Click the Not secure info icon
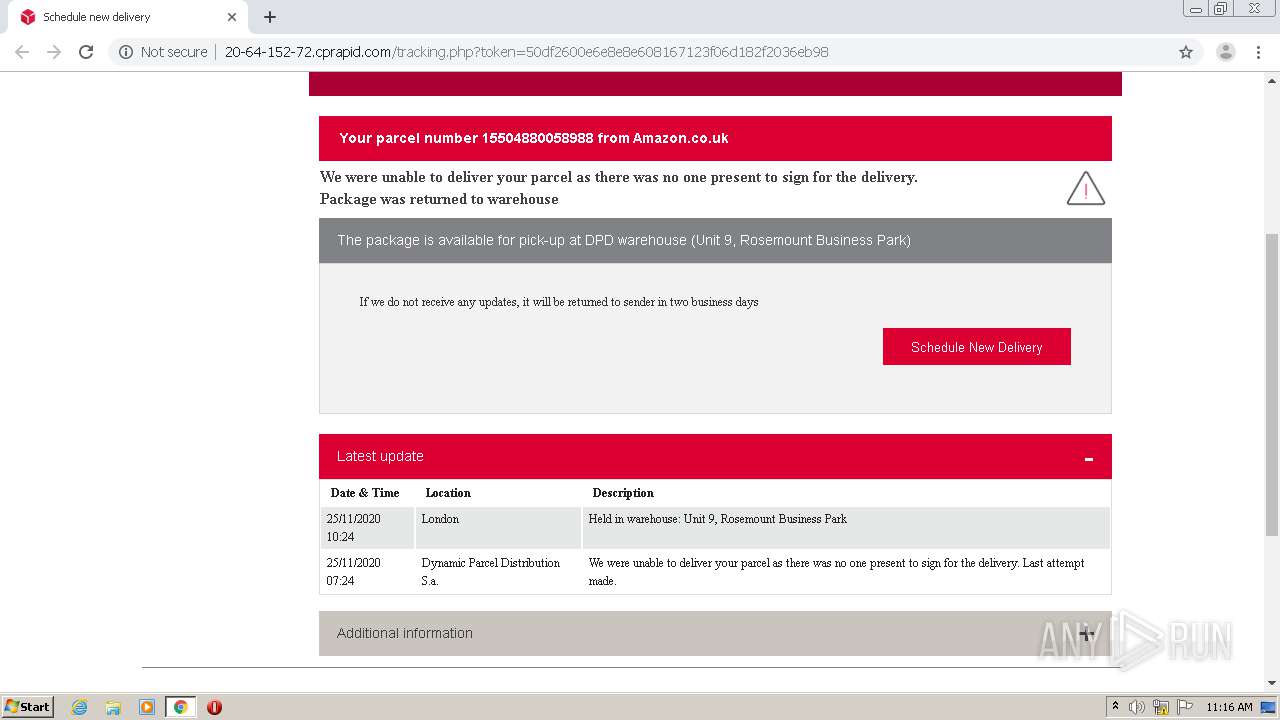 click(x=126, y=52)
